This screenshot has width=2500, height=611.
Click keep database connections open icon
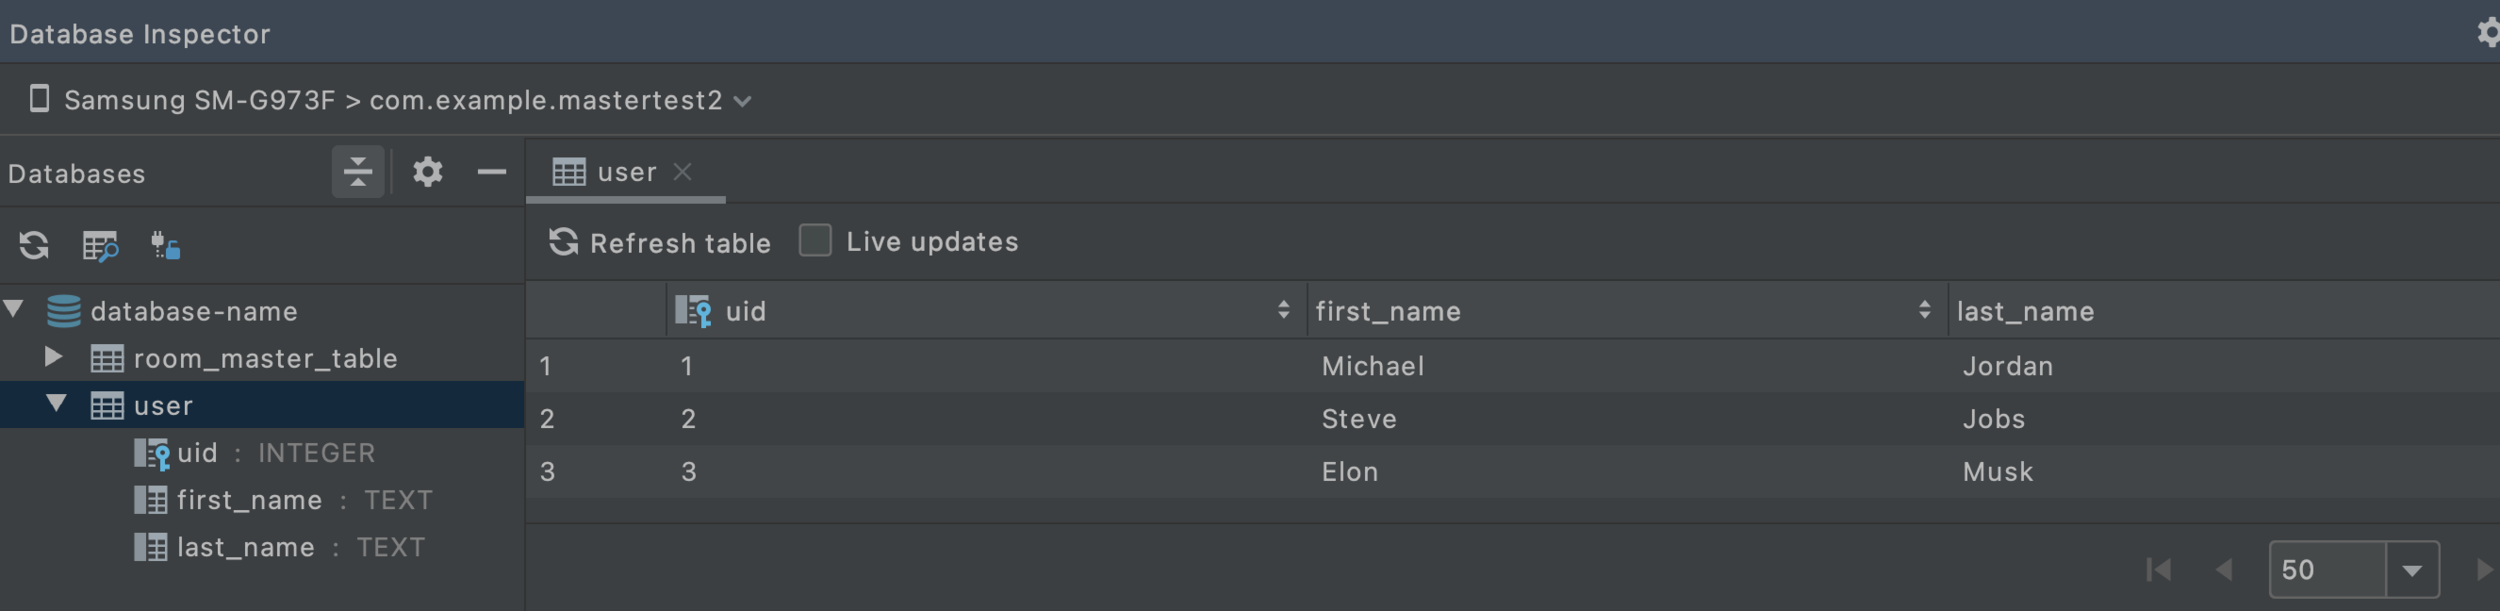click(x=165, y=245)
